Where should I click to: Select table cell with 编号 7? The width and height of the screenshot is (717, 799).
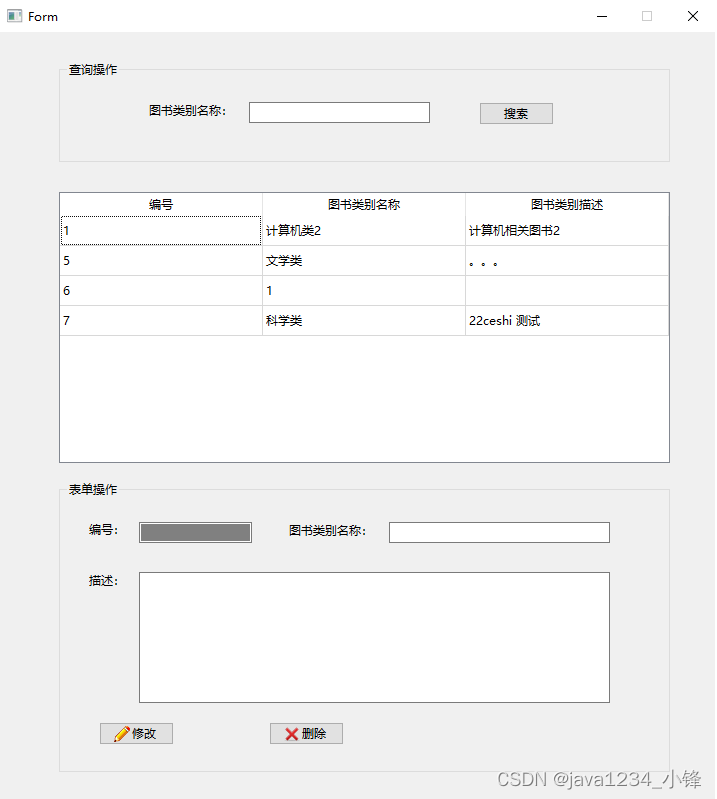coord(162,322)
